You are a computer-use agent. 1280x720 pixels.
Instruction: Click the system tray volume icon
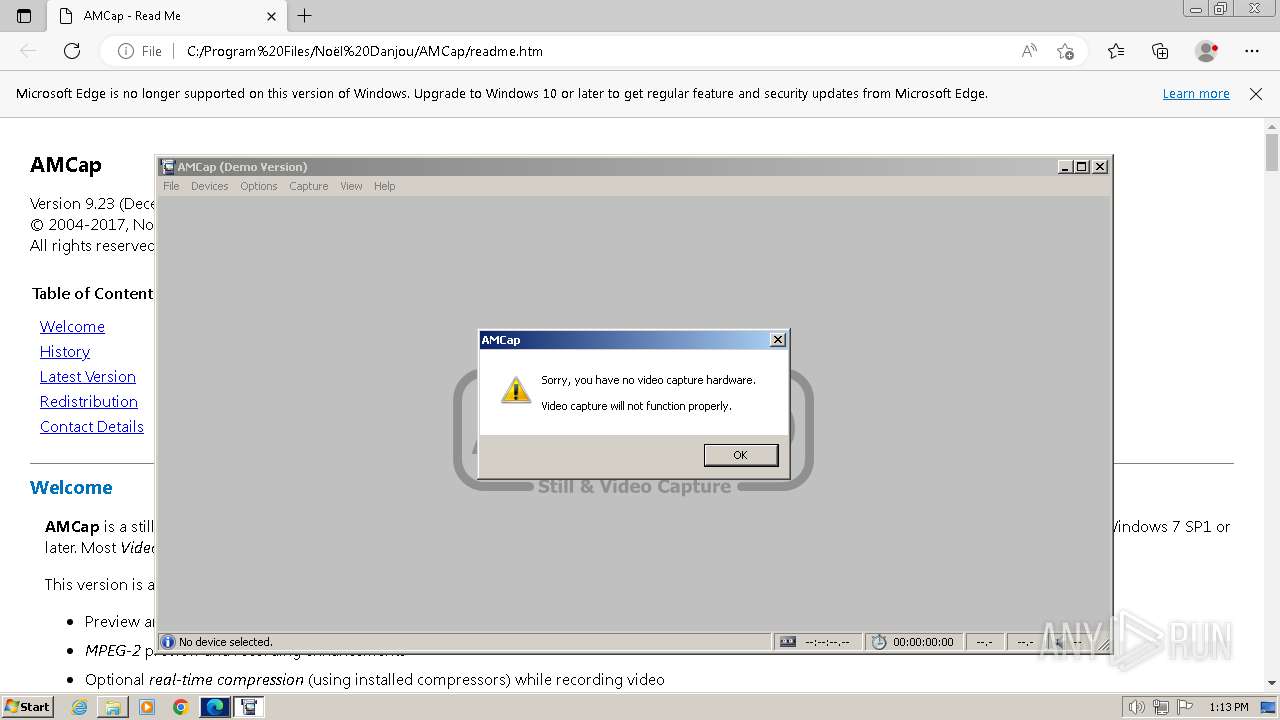[x=1138, y=707]
